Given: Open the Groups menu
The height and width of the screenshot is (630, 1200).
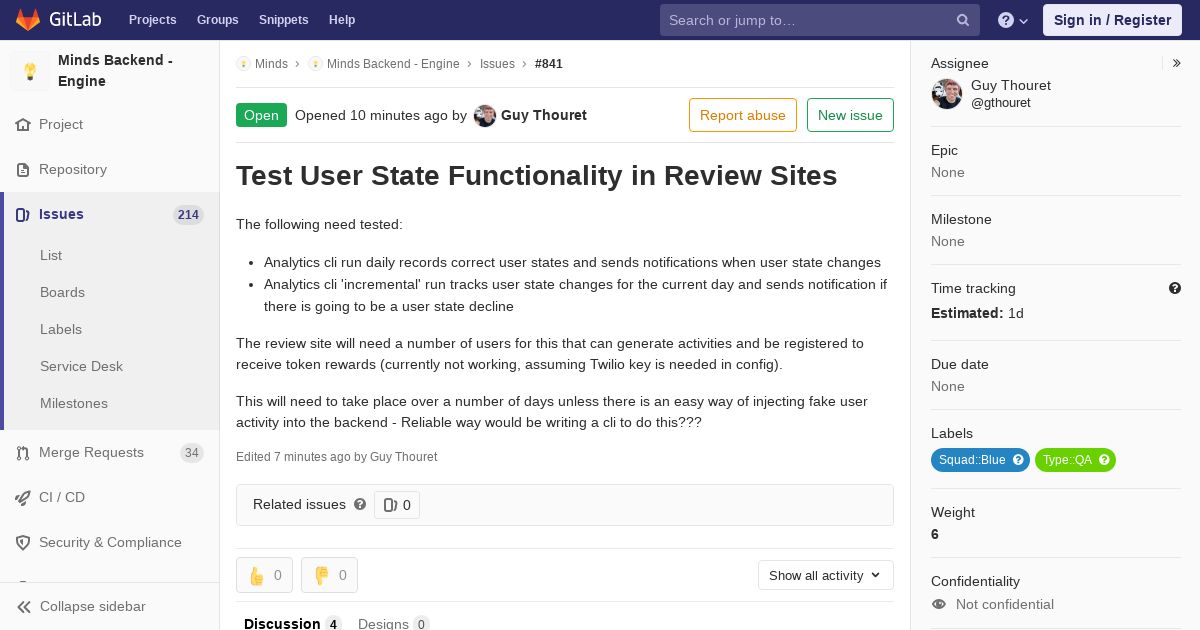Looking at the screenshot, I should (x=217, y=20).
